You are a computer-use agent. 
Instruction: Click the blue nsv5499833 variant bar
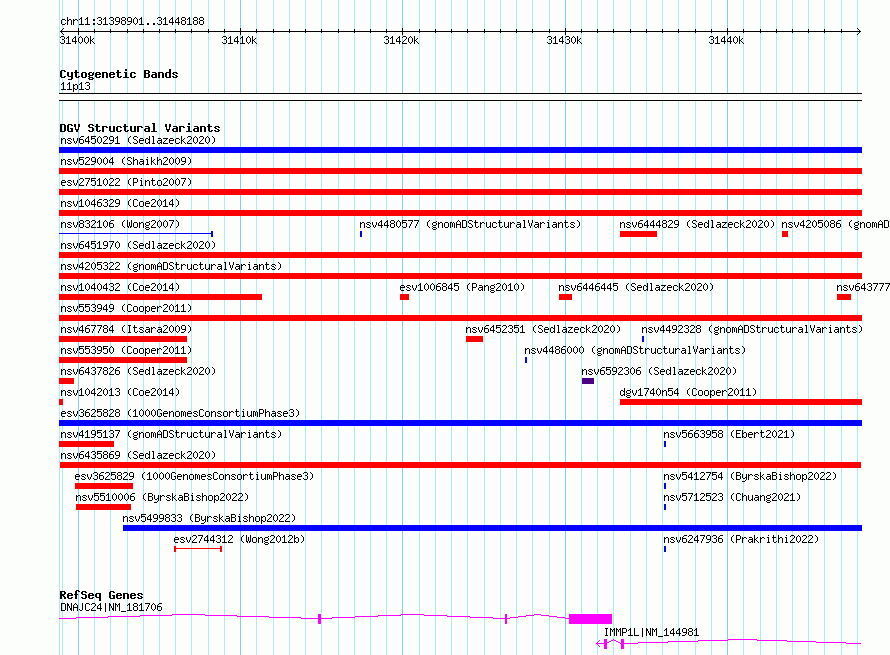pyautogui.click(x=492, y=528)
